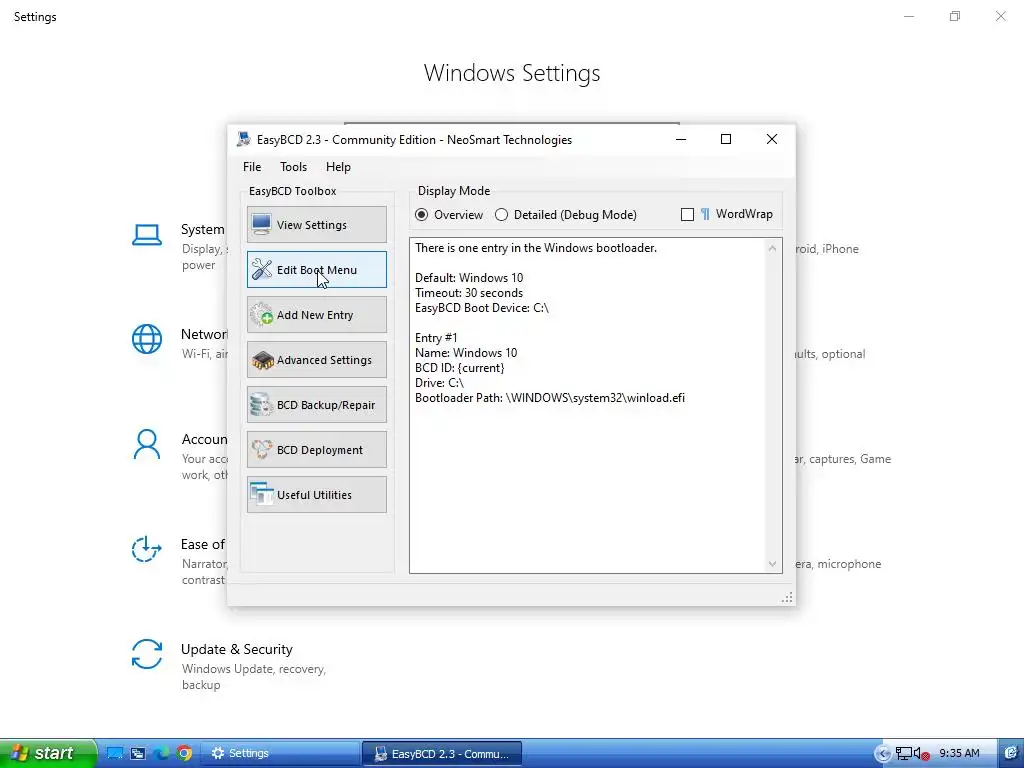Screen dimensions: 1024x768
Task: Launch Microsoft Edge from the taskbar
Action: (x=161, y=754)
